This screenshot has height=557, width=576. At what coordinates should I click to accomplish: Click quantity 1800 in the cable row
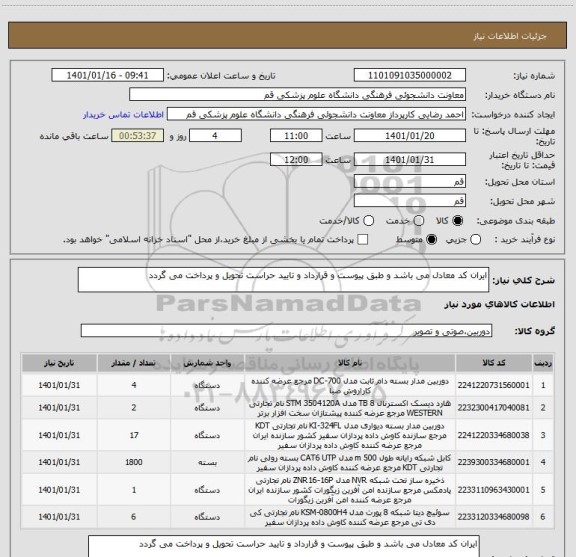pyautogui.click(x=134, y=462)
